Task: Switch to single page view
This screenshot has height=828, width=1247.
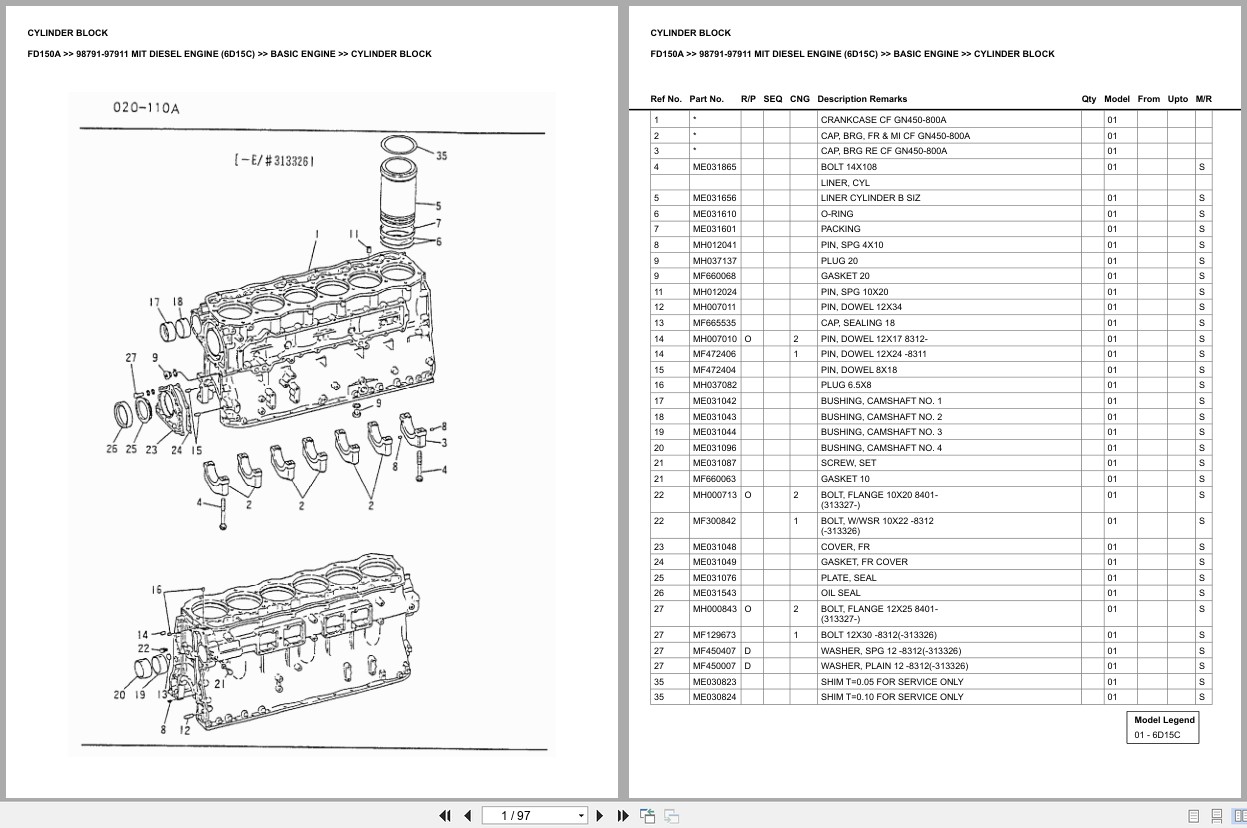Action: 1193,816
